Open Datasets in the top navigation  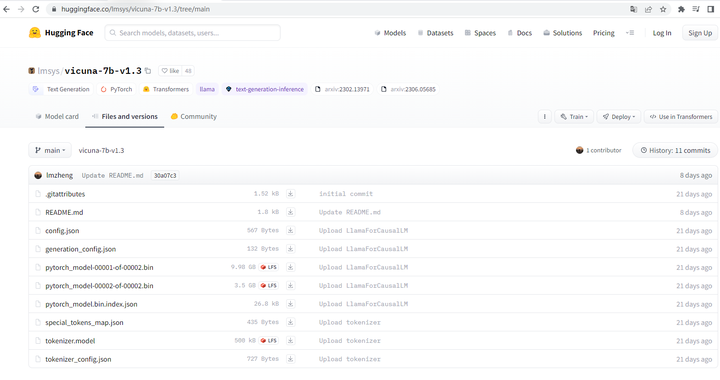pyautogui.click(x=435, y=33)
